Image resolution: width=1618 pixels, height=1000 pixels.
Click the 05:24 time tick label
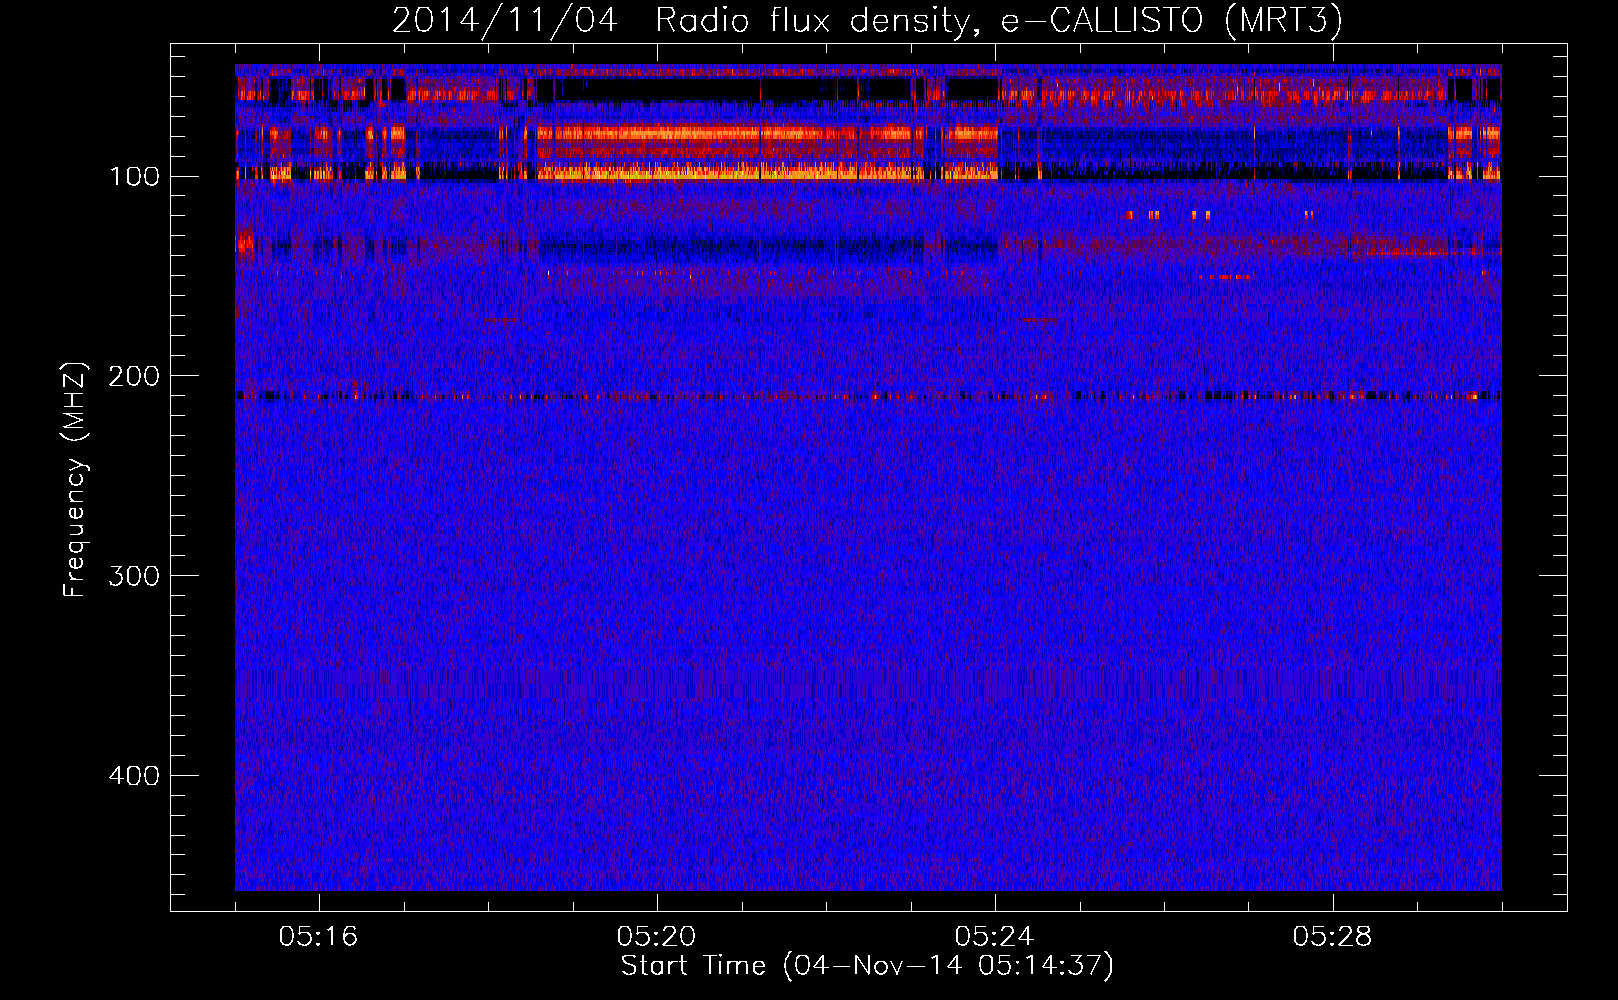(x=995, y=937)
